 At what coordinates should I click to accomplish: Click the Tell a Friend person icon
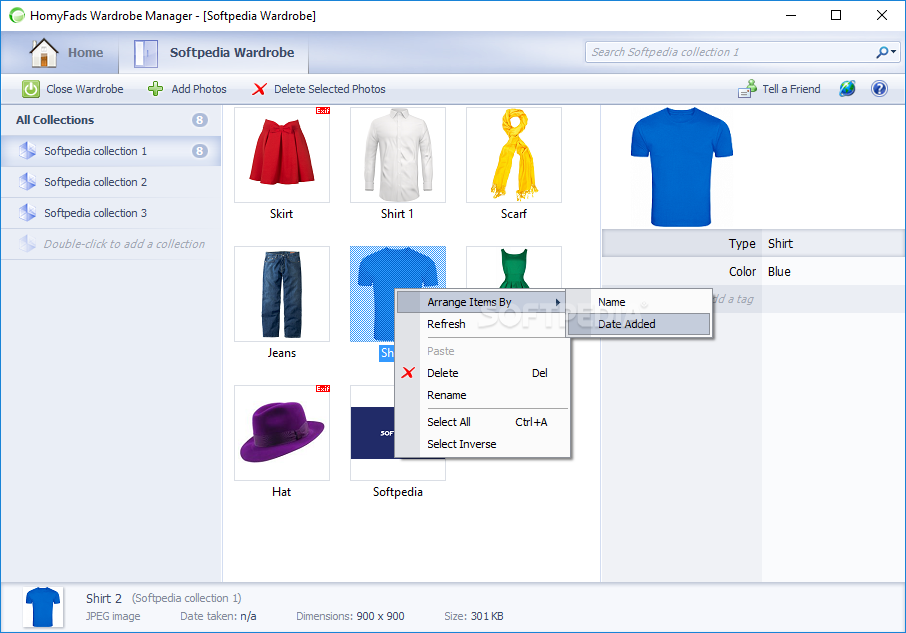coord(747,88)
